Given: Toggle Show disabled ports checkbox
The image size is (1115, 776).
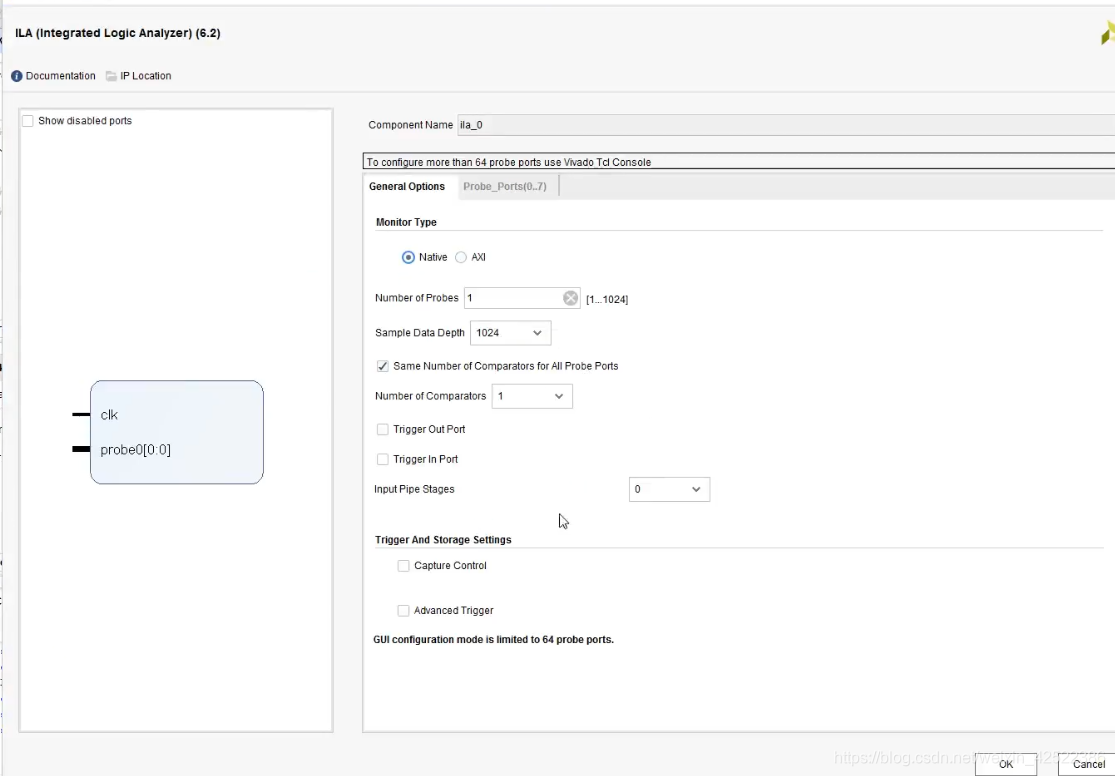Looking at the screenshot, I should 28,121.
